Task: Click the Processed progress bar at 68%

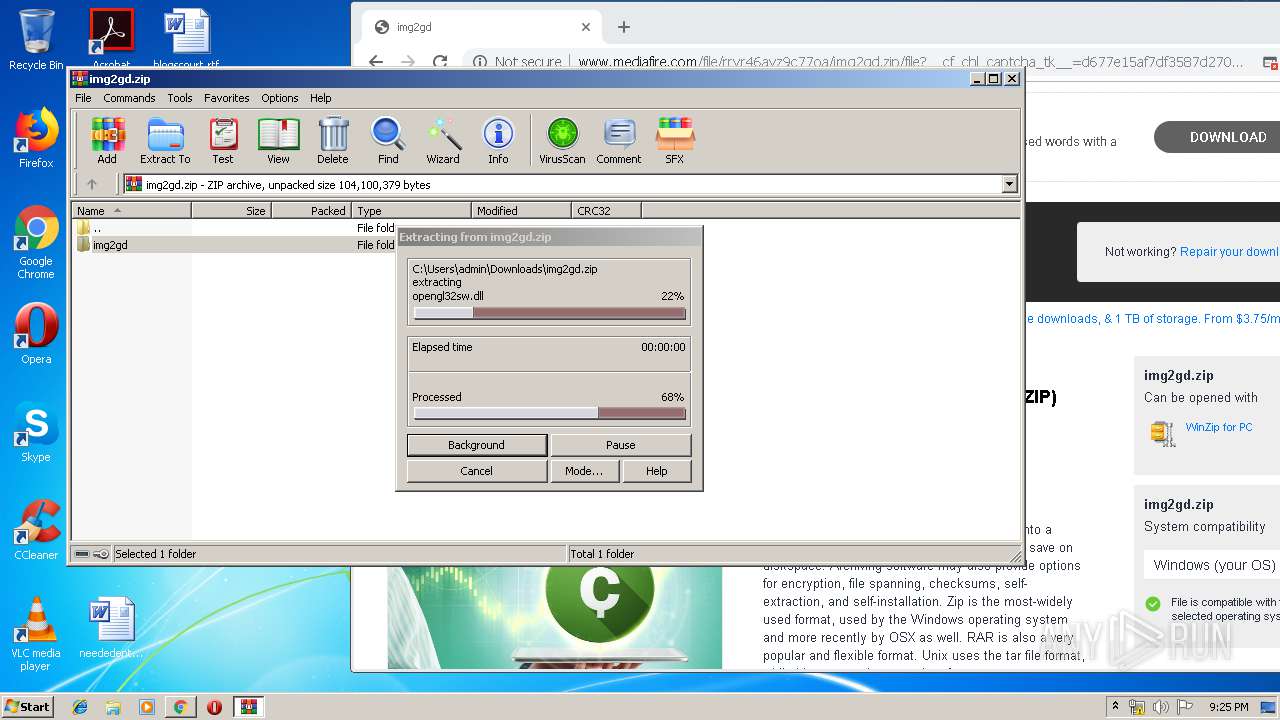Action: pyautogui.click(x=549, y=413)
